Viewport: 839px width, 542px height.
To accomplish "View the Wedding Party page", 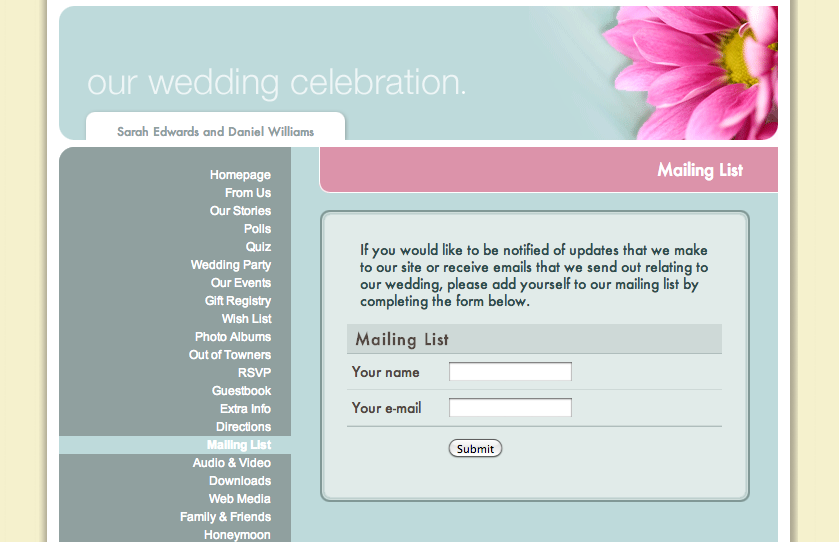I will coord(231,265).
